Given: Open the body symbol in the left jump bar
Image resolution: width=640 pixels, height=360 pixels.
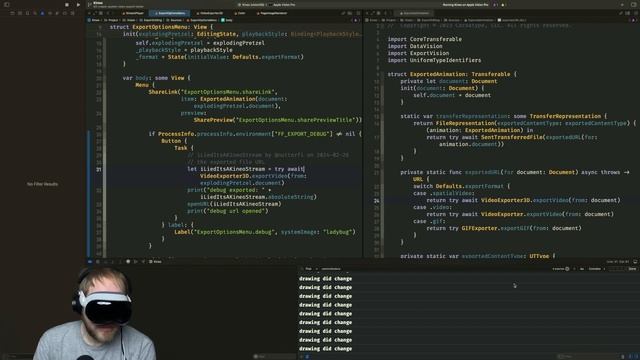Looking at the screenshot, I should click(x=227, y=20).
